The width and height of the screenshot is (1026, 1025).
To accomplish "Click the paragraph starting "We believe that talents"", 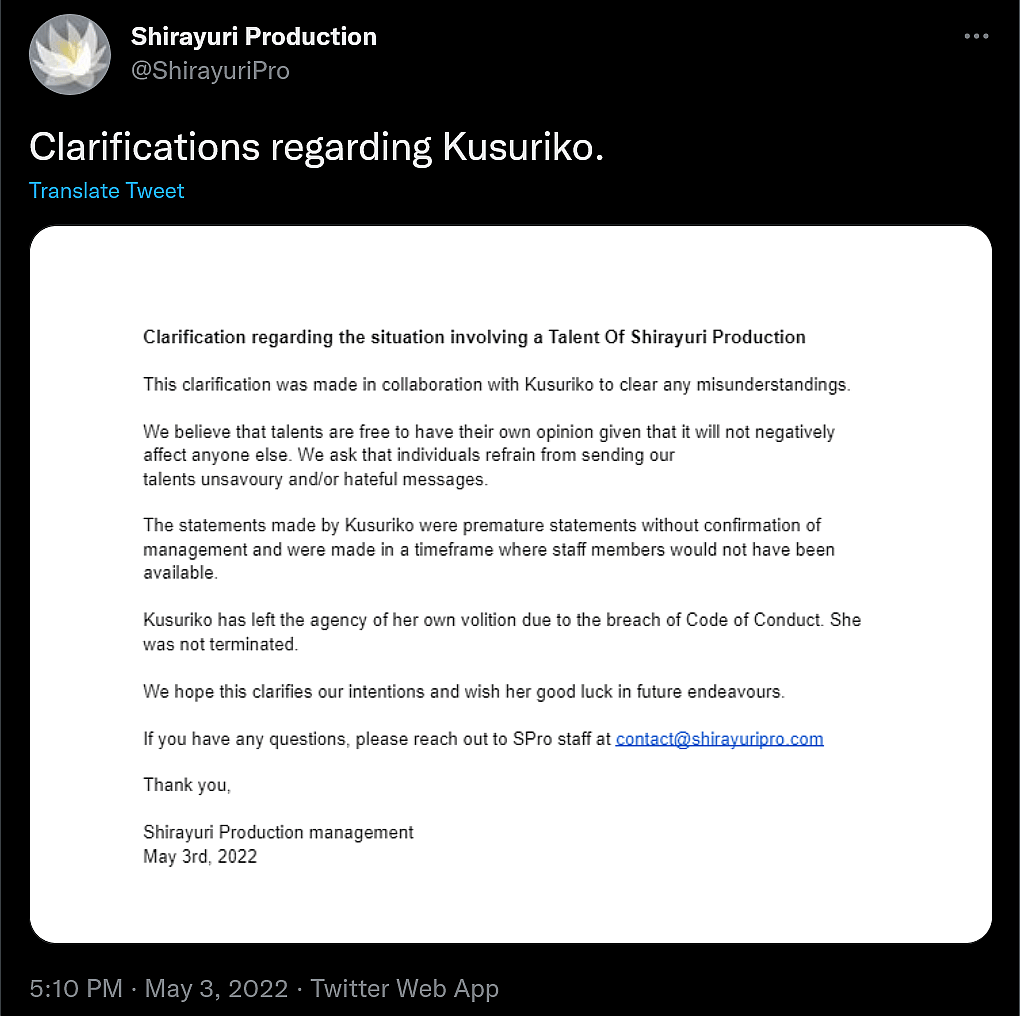I will pos(488,456).
